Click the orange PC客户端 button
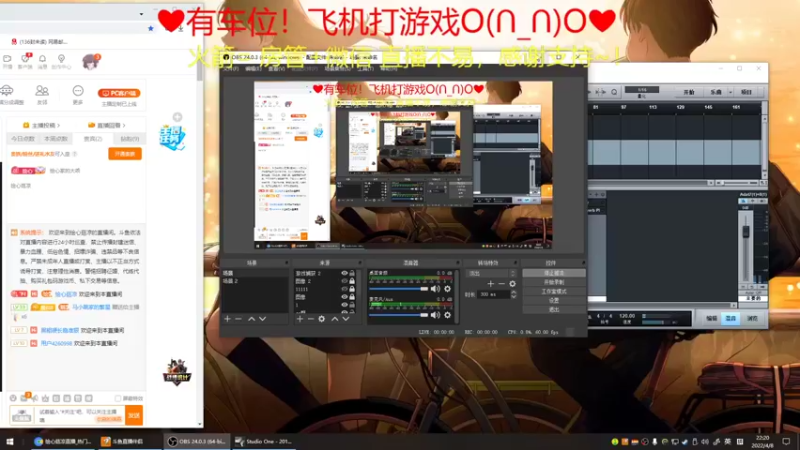Screen dimensions: 800x450 point(119,93)
